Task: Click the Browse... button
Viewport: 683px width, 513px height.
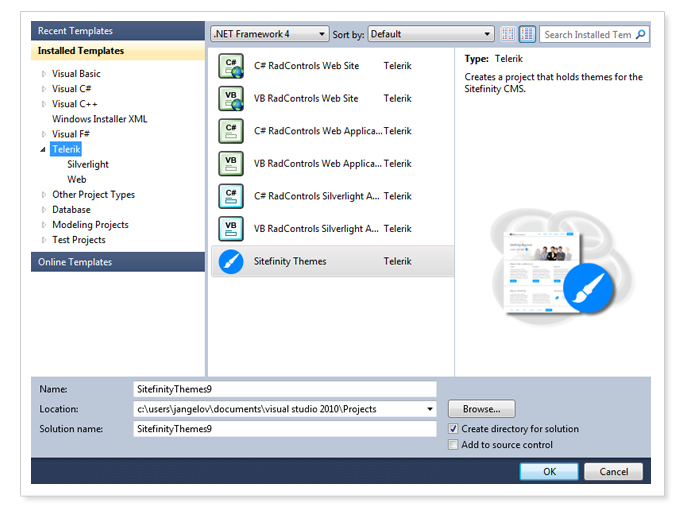Action: click(x=481, y=409)
